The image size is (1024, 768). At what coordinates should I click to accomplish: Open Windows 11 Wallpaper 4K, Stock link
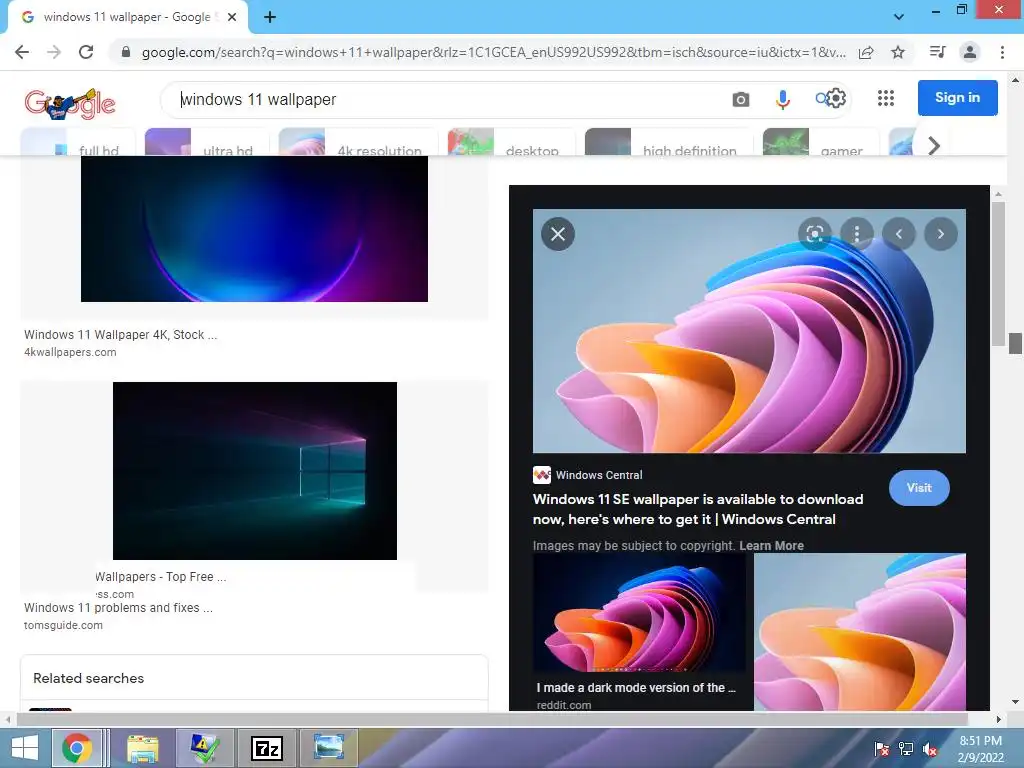121,334
